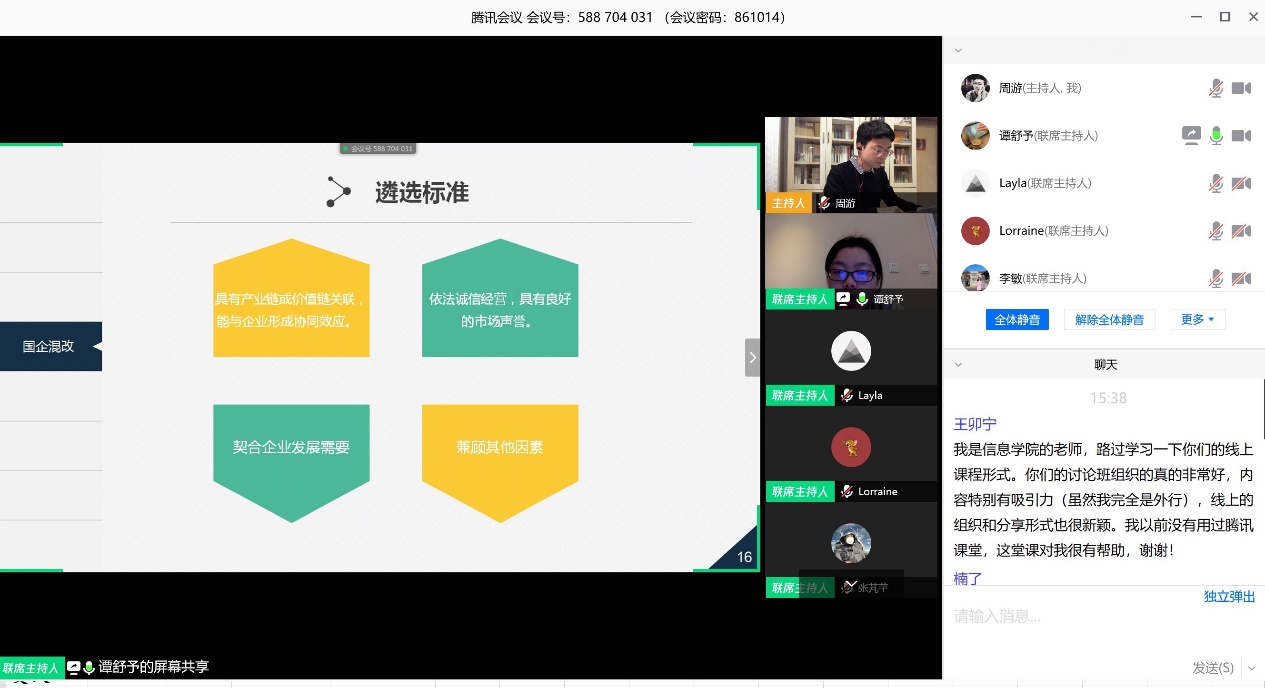This screenshot has height=688, width=1265.
Task: Click Lorraine's disabled microphone icon in list
Action: 1216,231
